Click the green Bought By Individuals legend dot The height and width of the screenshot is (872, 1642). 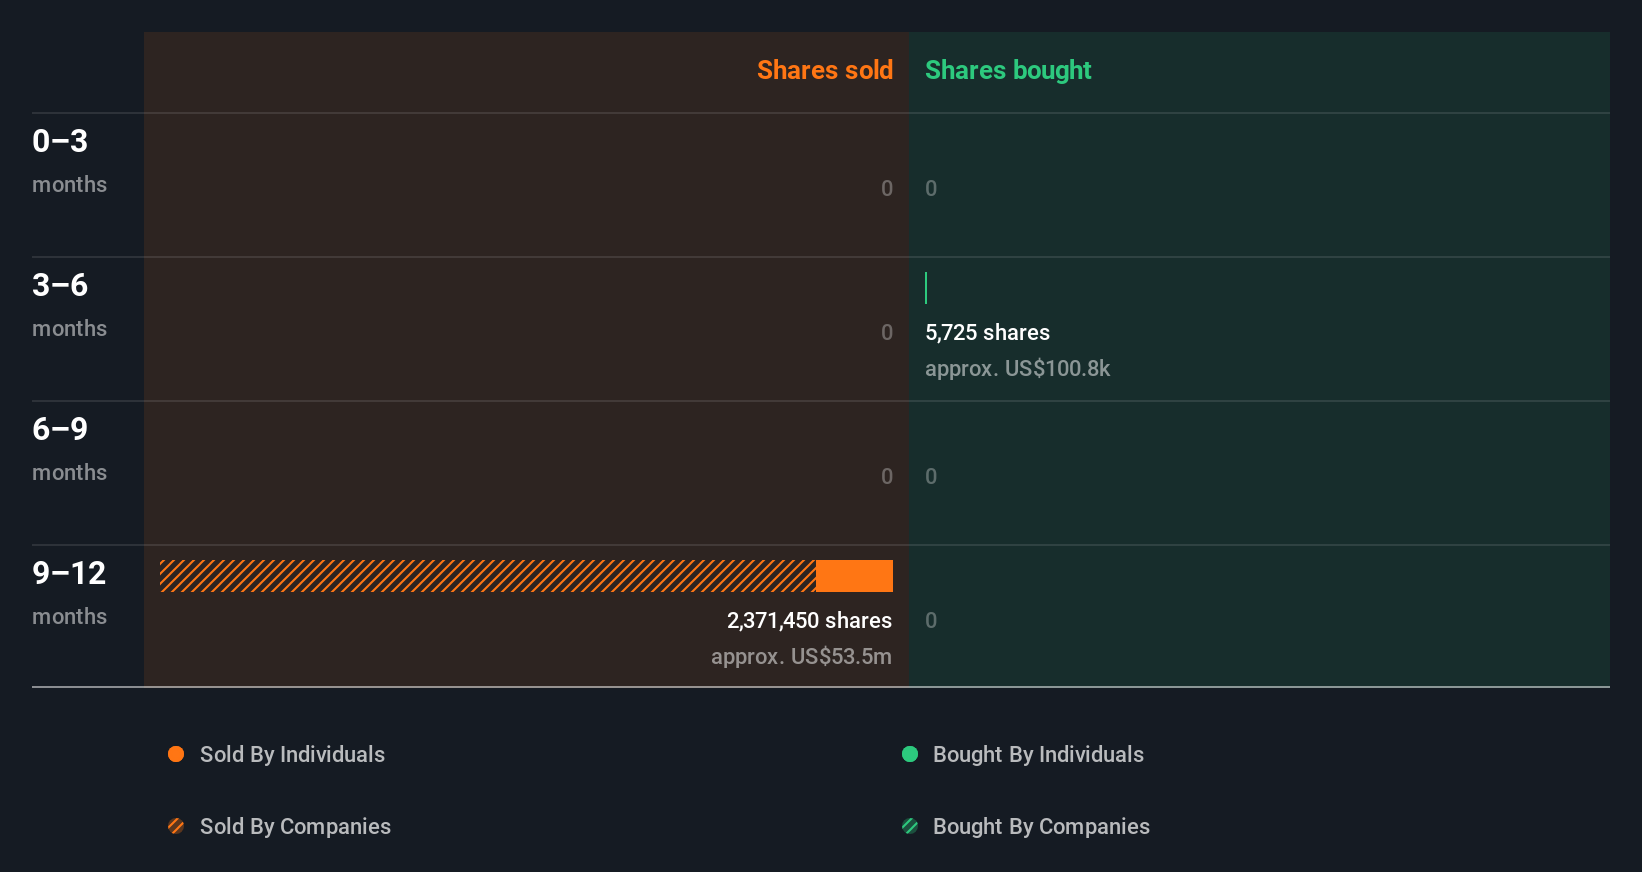pyautogui.click(x=910, y=754)
